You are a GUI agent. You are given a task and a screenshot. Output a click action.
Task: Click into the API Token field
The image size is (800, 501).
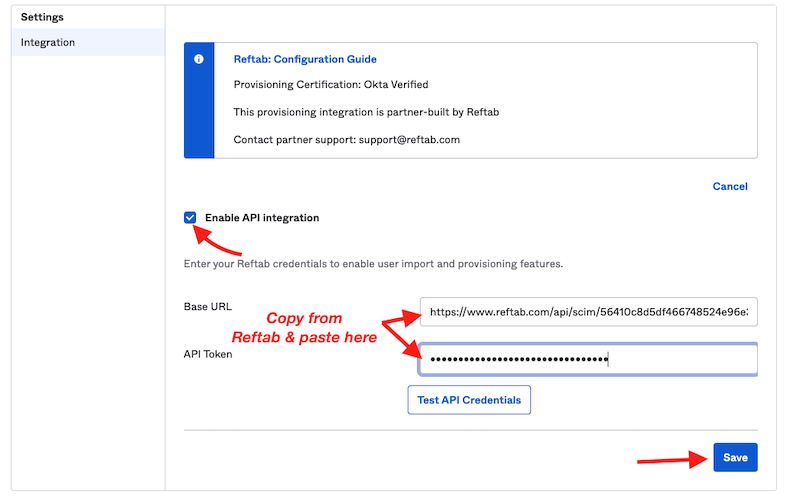tap(587, 359)
